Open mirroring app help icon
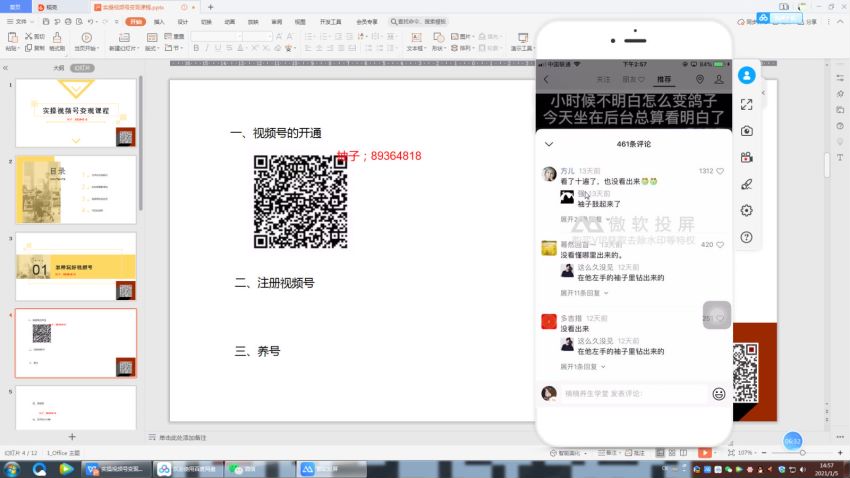Viewport: 850px width, 478px height. (746, 237)
